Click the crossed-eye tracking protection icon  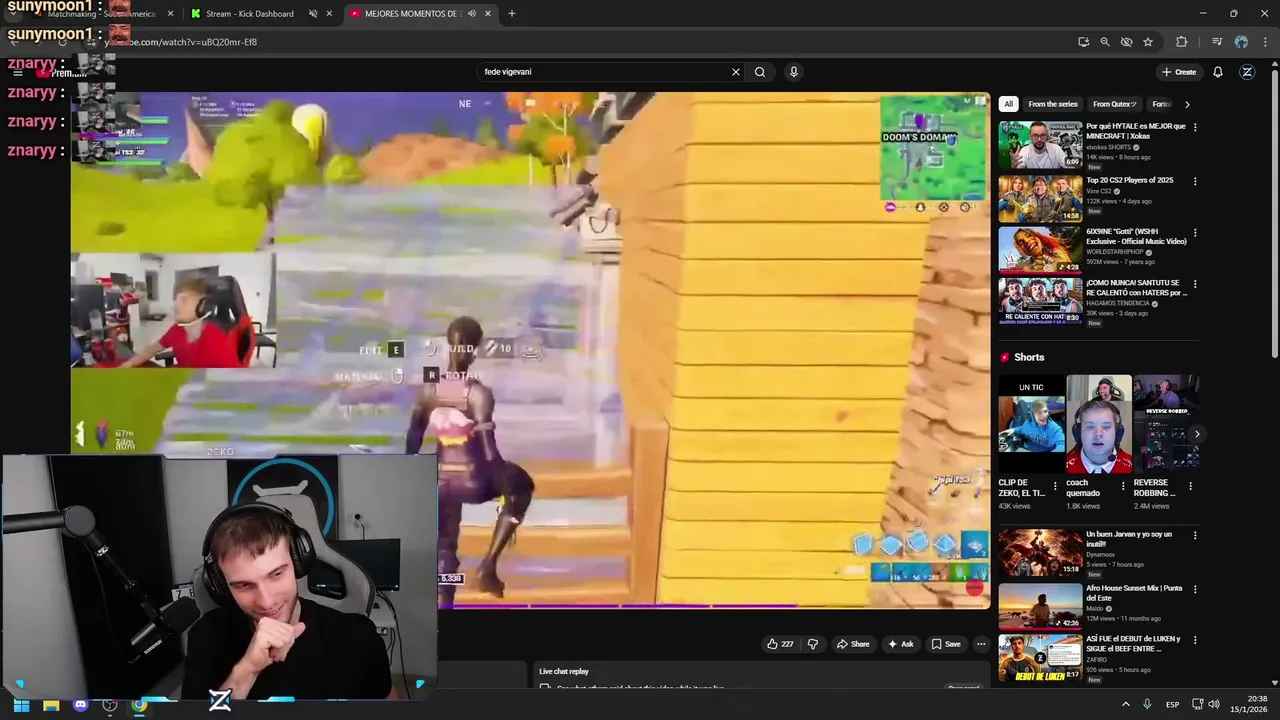(1126, 42)
